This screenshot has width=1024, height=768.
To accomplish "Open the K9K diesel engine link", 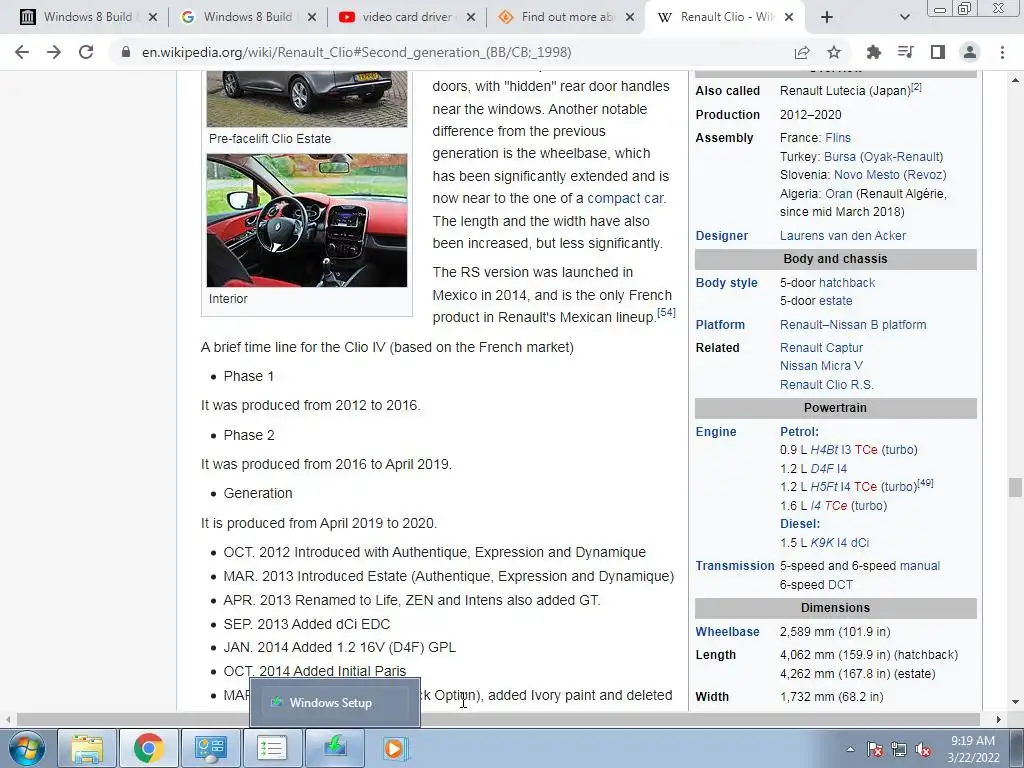I will [822, 543].
